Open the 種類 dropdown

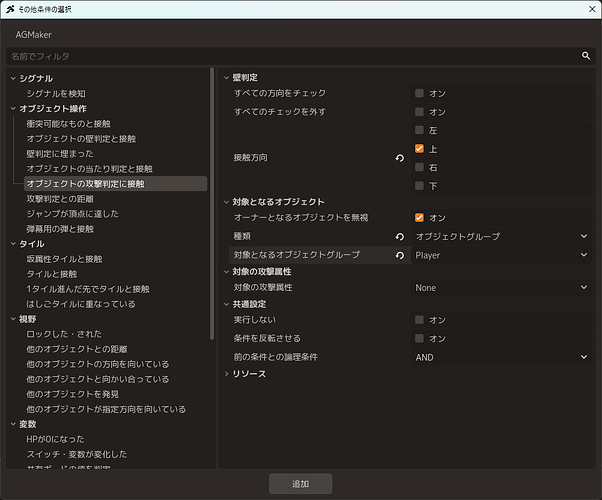tap(501, 237)
